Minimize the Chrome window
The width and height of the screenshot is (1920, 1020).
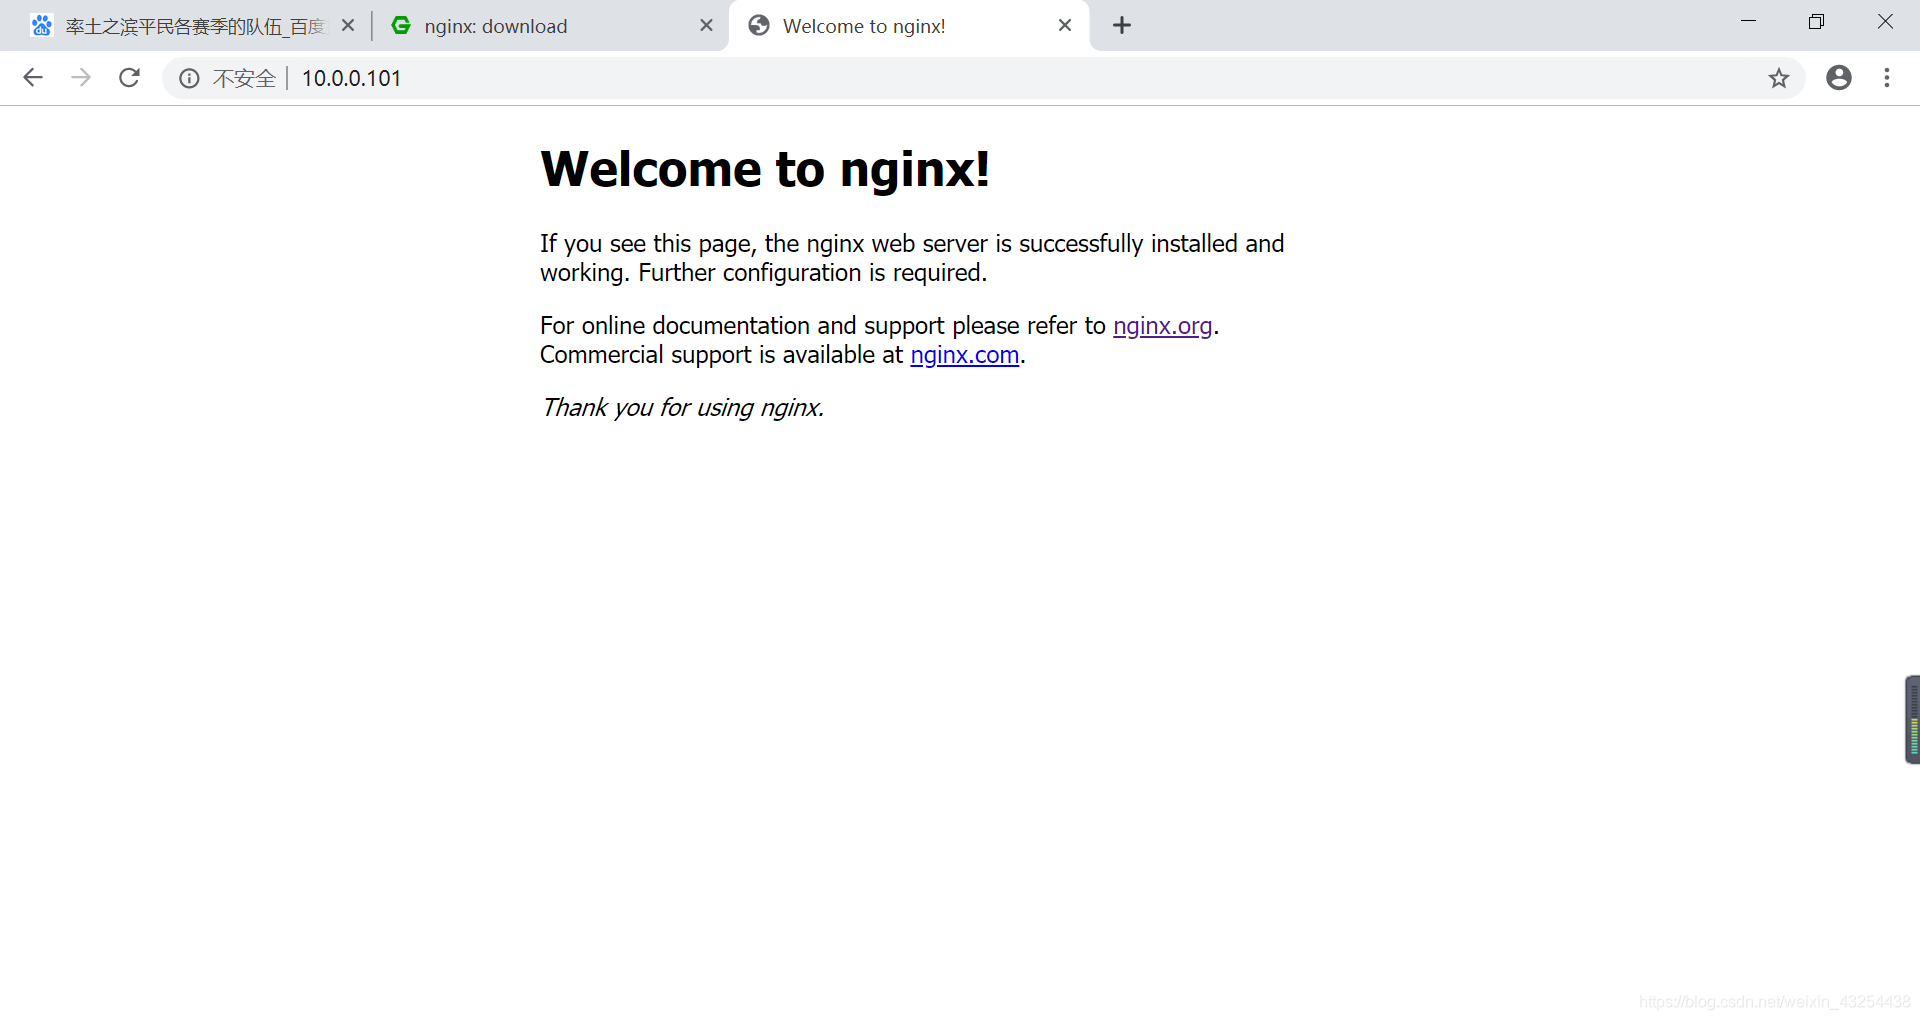[x=1748, y=22]
